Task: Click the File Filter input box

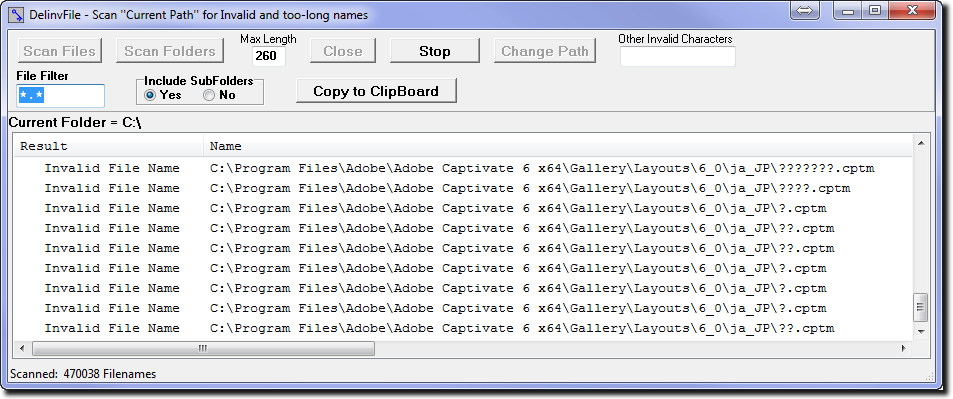Action: coord(61,95)
